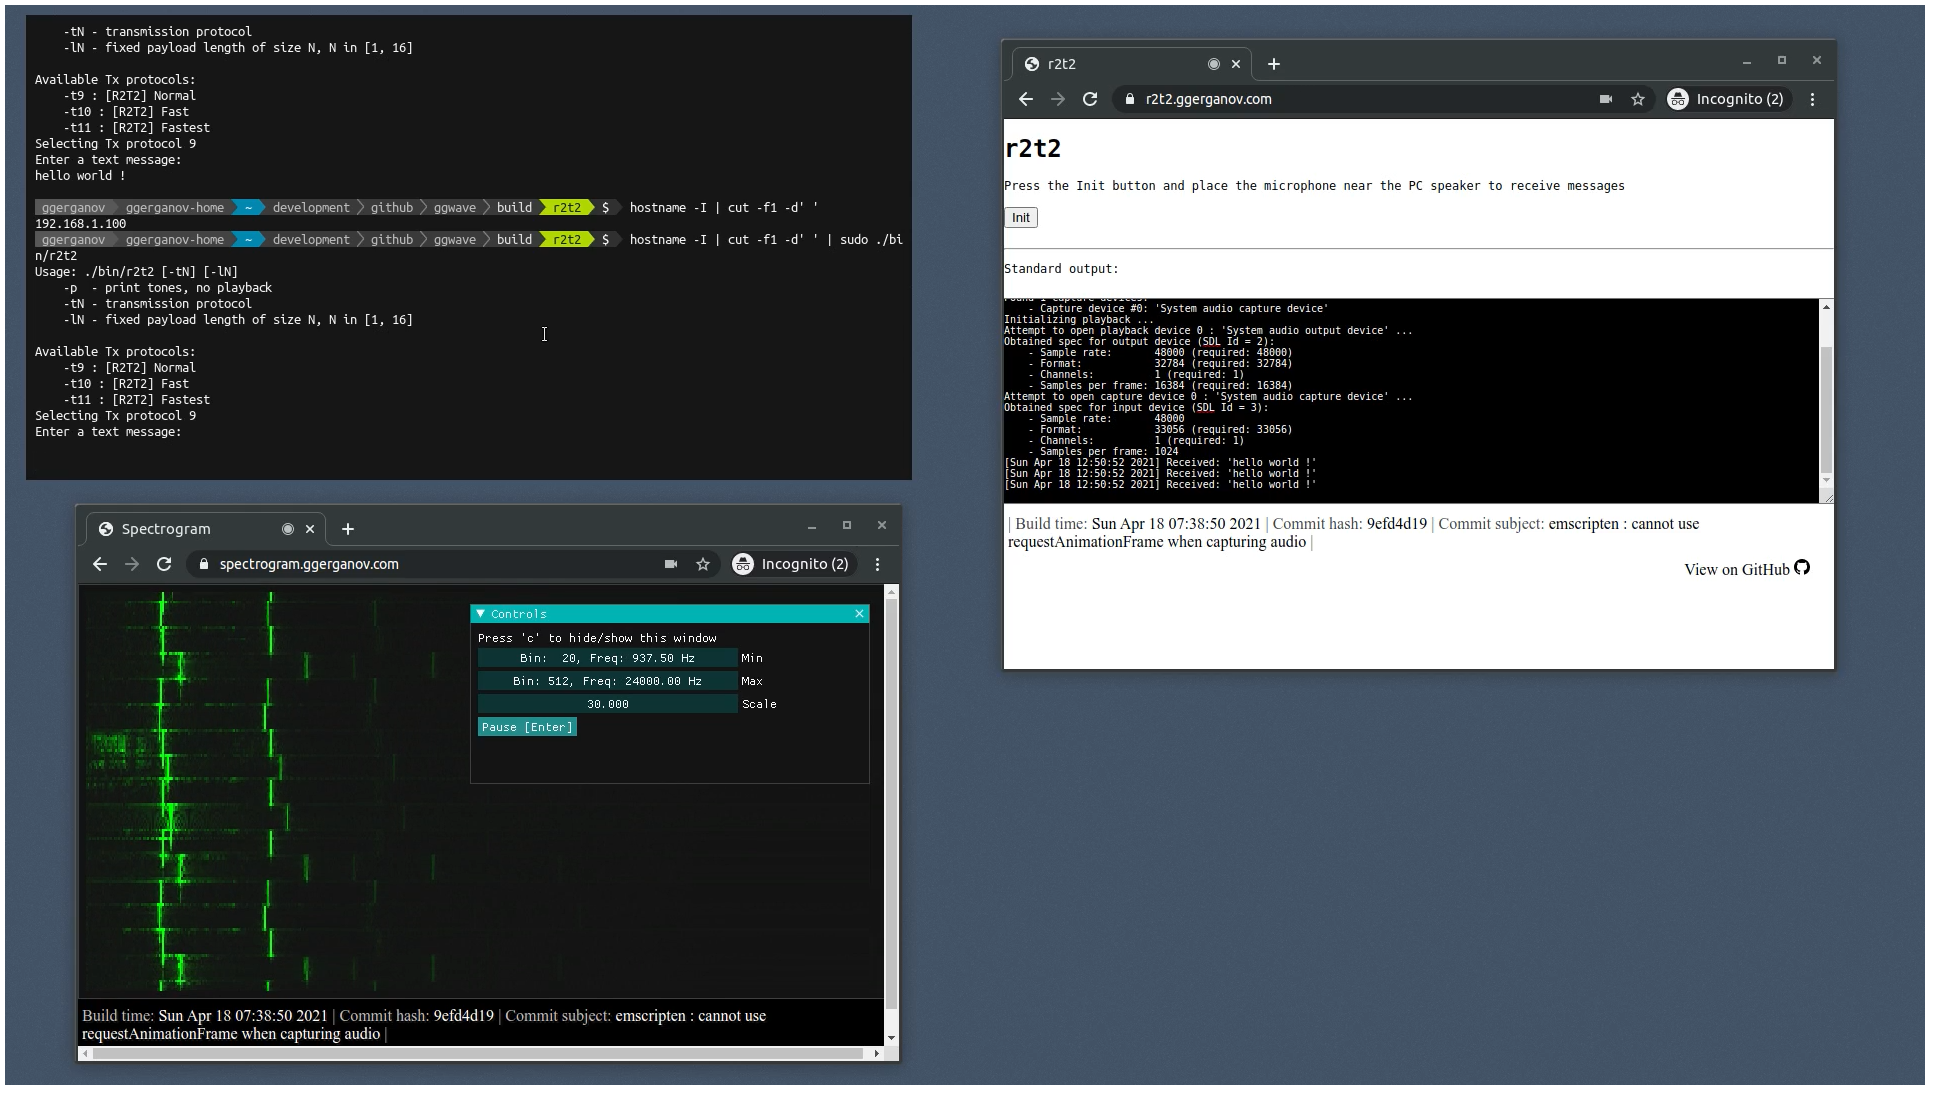The width and height of the screenshot is (1934, 1094).
Task: Bookmark the spectrogram page with star icon
Action: 703,564
